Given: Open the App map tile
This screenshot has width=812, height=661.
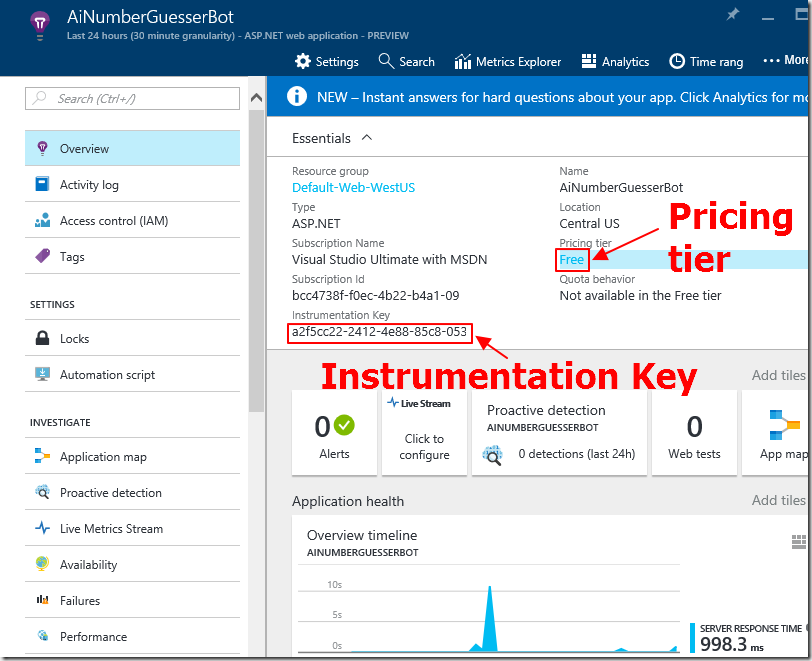Looking at the screenshot, I should [x=775, y=433].
